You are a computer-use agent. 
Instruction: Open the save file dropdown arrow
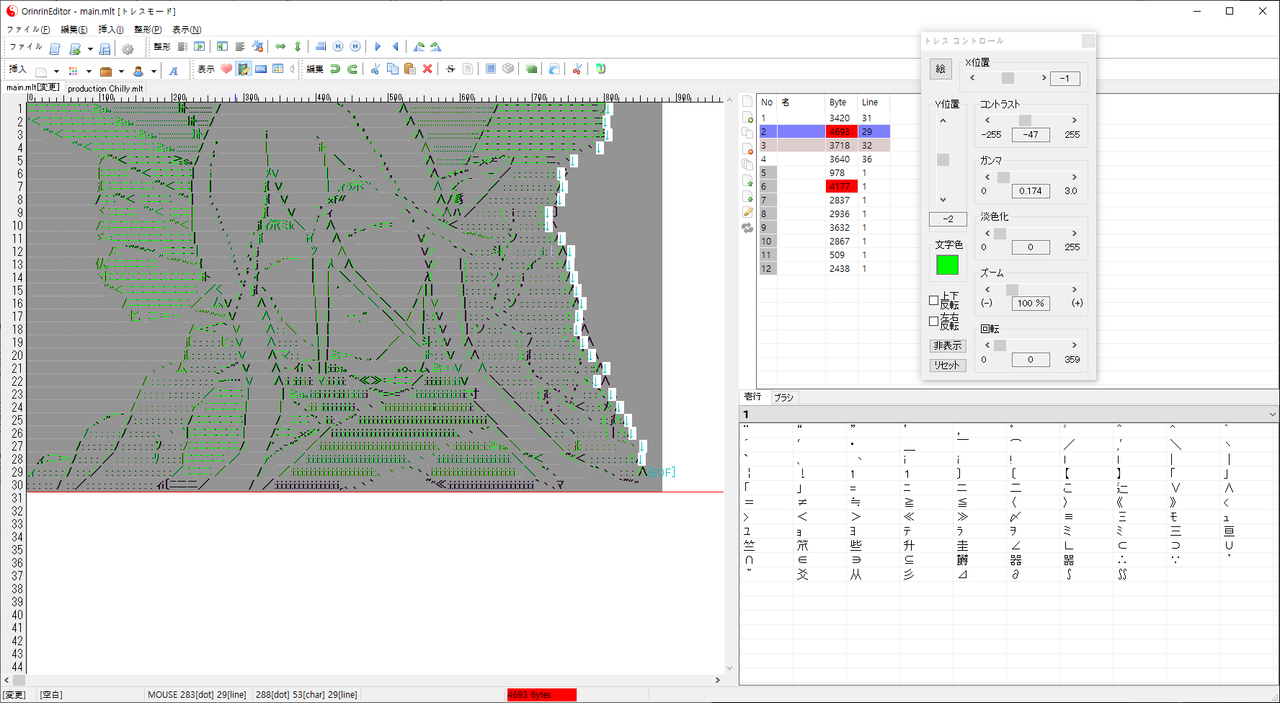[90, 48]
